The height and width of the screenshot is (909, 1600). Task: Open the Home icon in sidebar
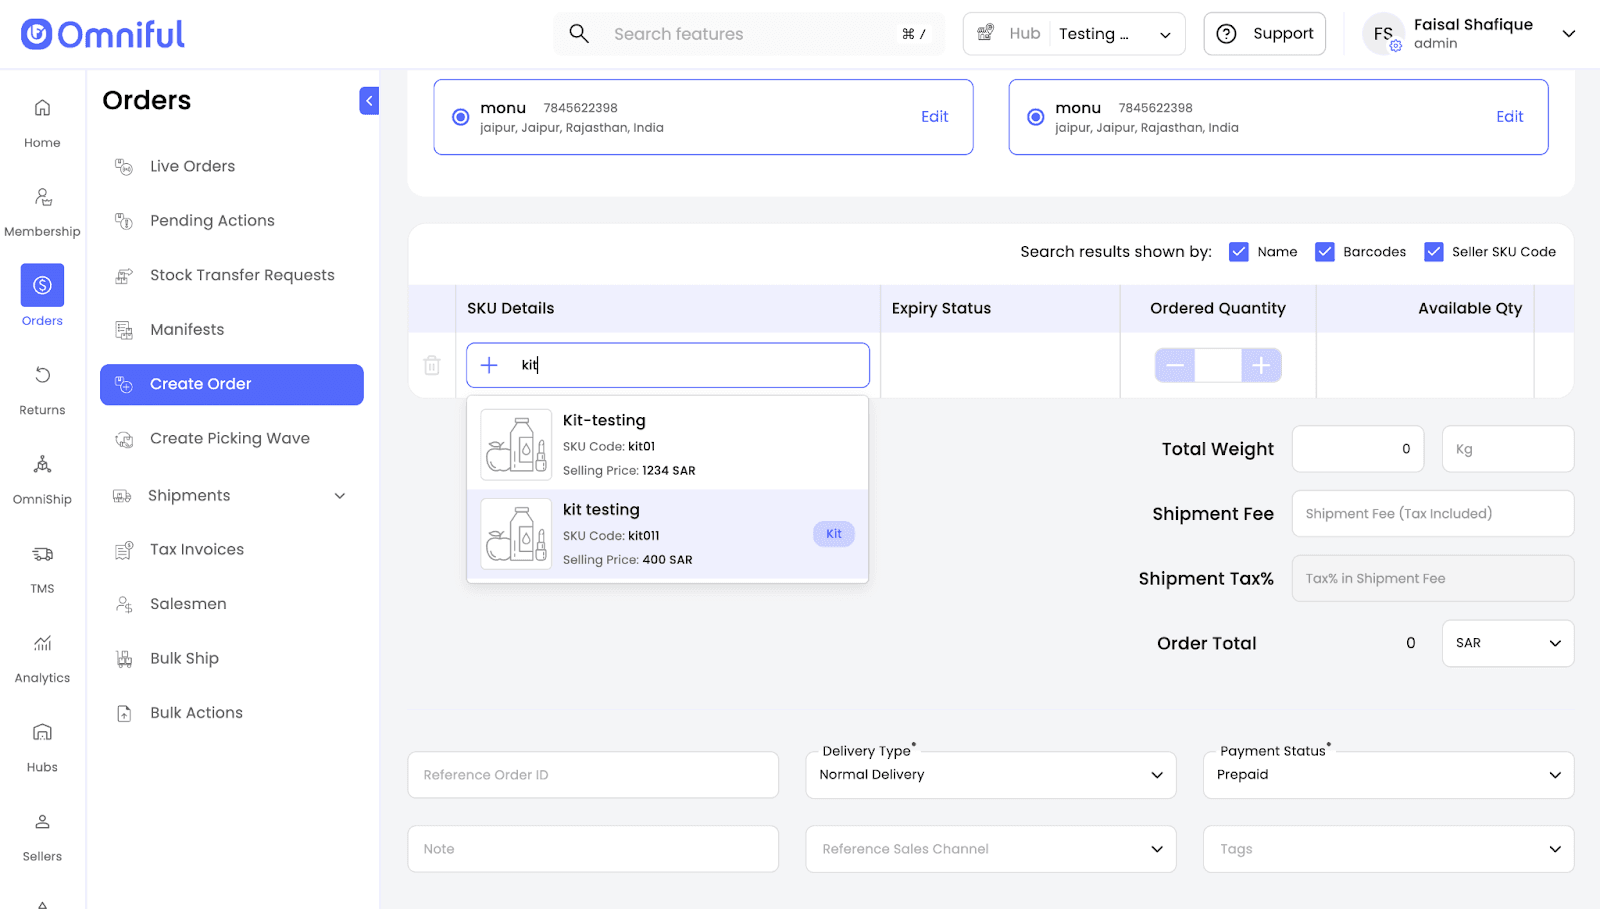click(x=42, y=108)
